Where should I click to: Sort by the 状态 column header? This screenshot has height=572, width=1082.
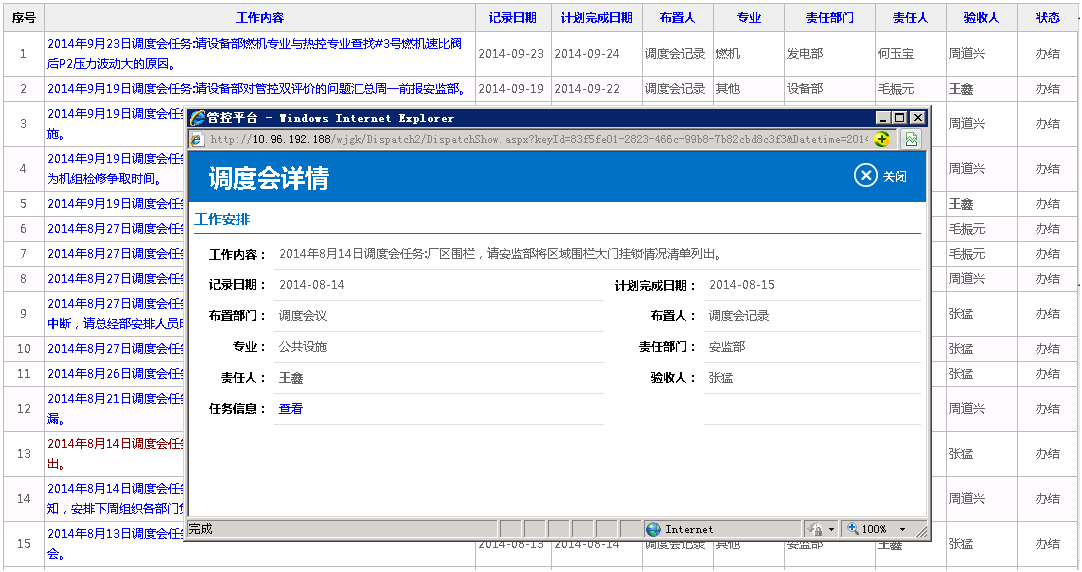[1047, 18]
